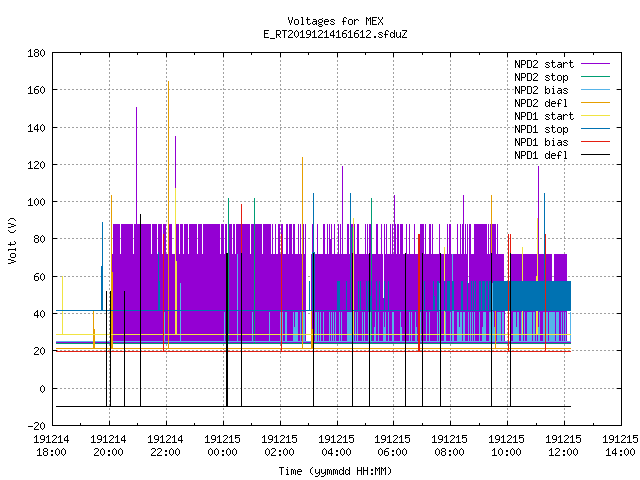
Task: Click the Time (yymmdd HH:MM) axis label
Action: coord(335,471)
